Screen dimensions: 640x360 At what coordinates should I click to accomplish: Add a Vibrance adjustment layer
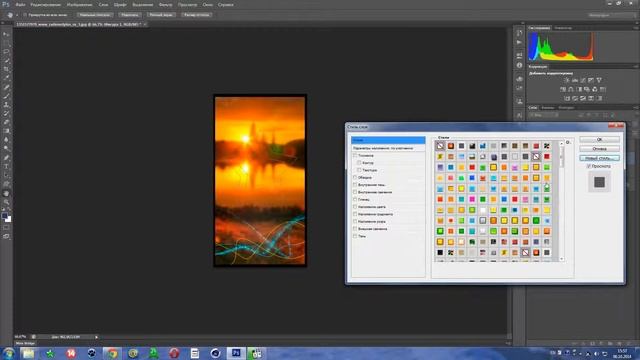(x=599, y=80)
